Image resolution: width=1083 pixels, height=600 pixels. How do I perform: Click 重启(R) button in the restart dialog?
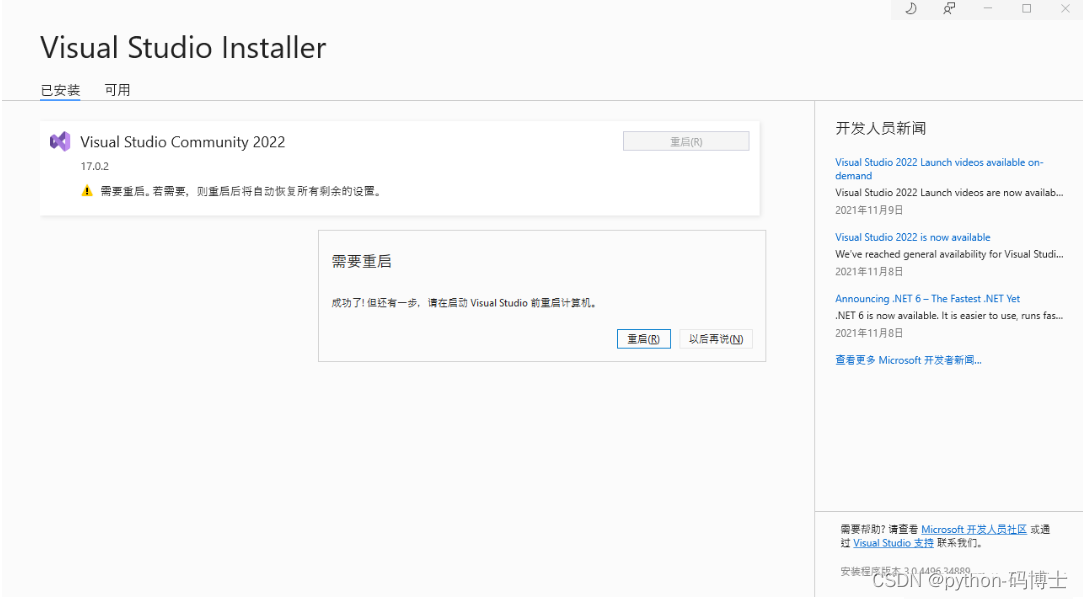coord(644,339)
